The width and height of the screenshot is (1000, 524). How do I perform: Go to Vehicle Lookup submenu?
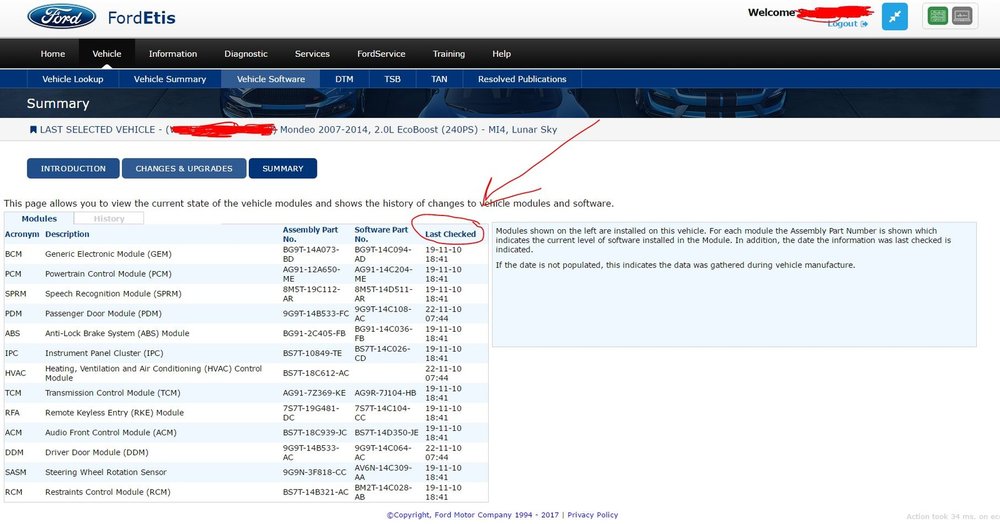point(73,79)
